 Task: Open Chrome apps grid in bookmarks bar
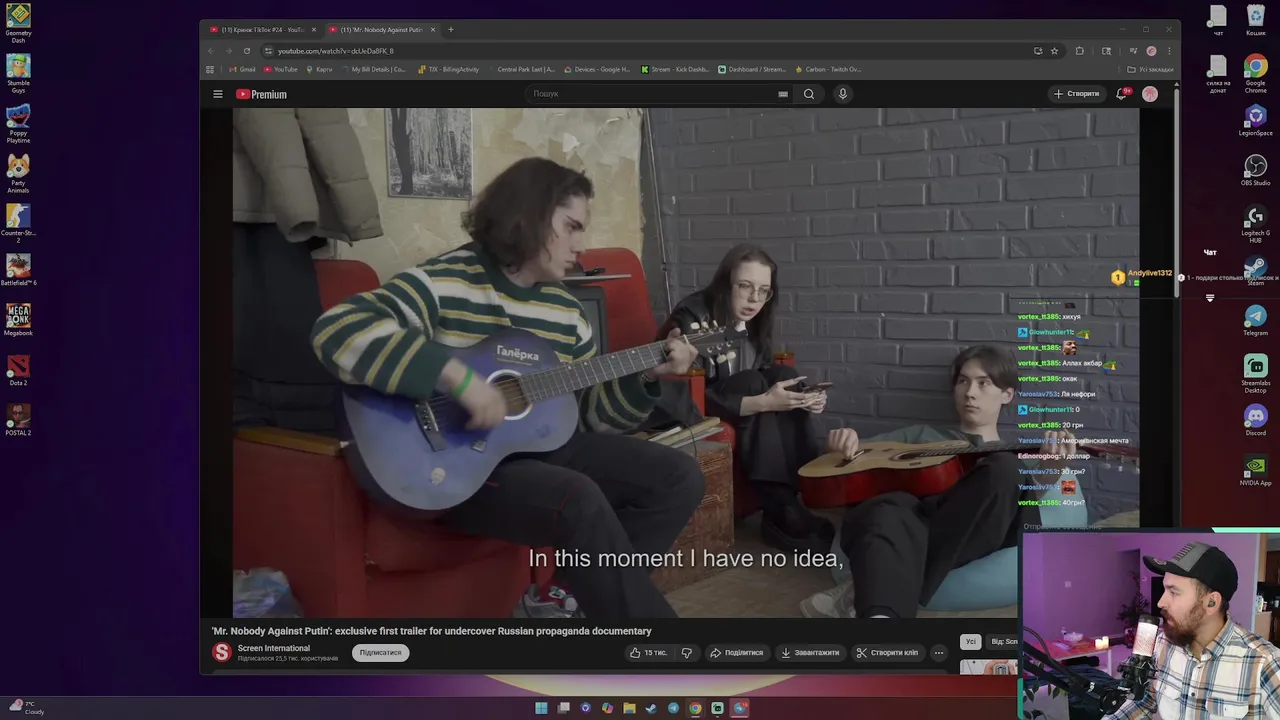point(210,70)
